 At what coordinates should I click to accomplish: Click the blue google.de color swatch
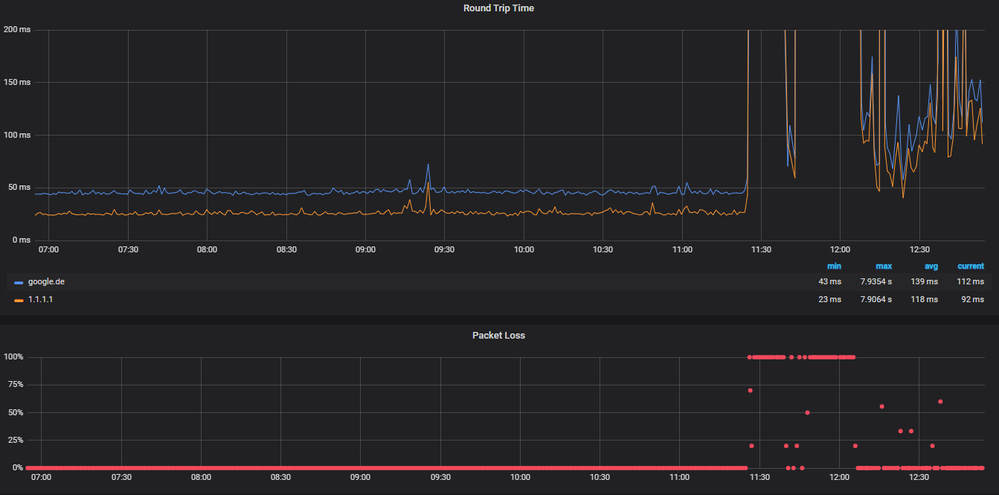18,282
